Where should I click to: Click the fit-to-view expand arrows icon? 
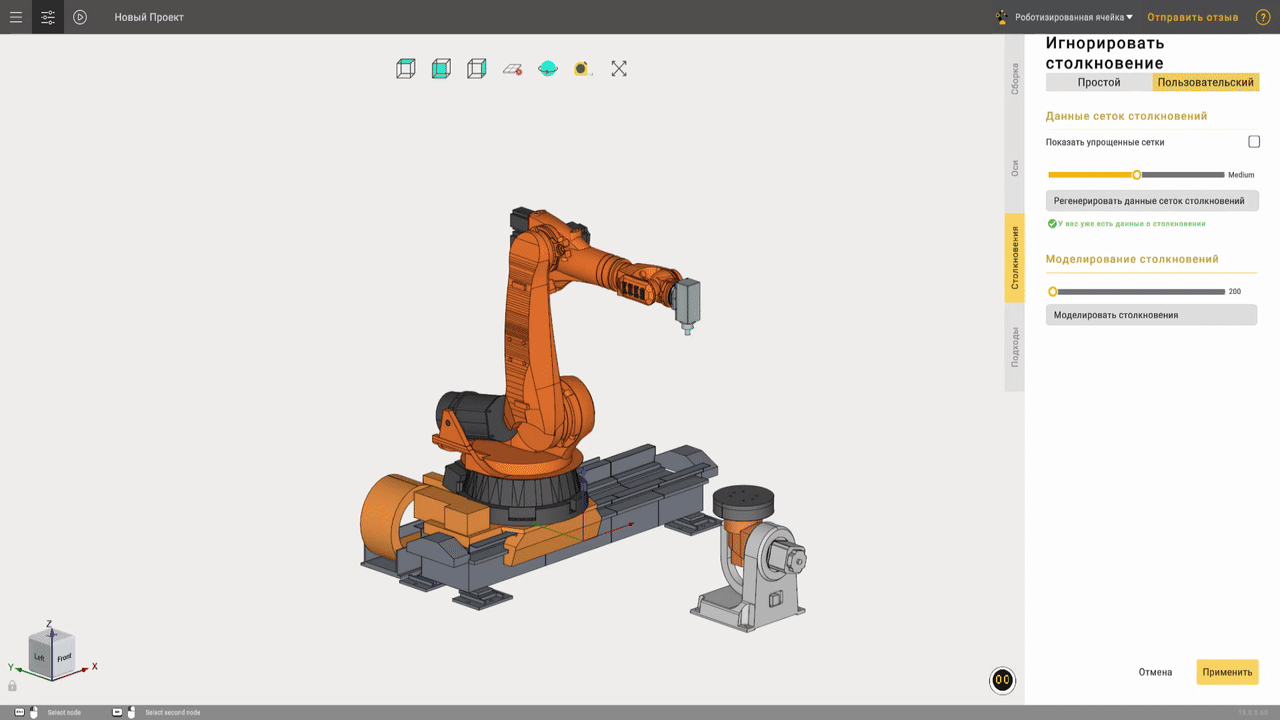[619, 69]
